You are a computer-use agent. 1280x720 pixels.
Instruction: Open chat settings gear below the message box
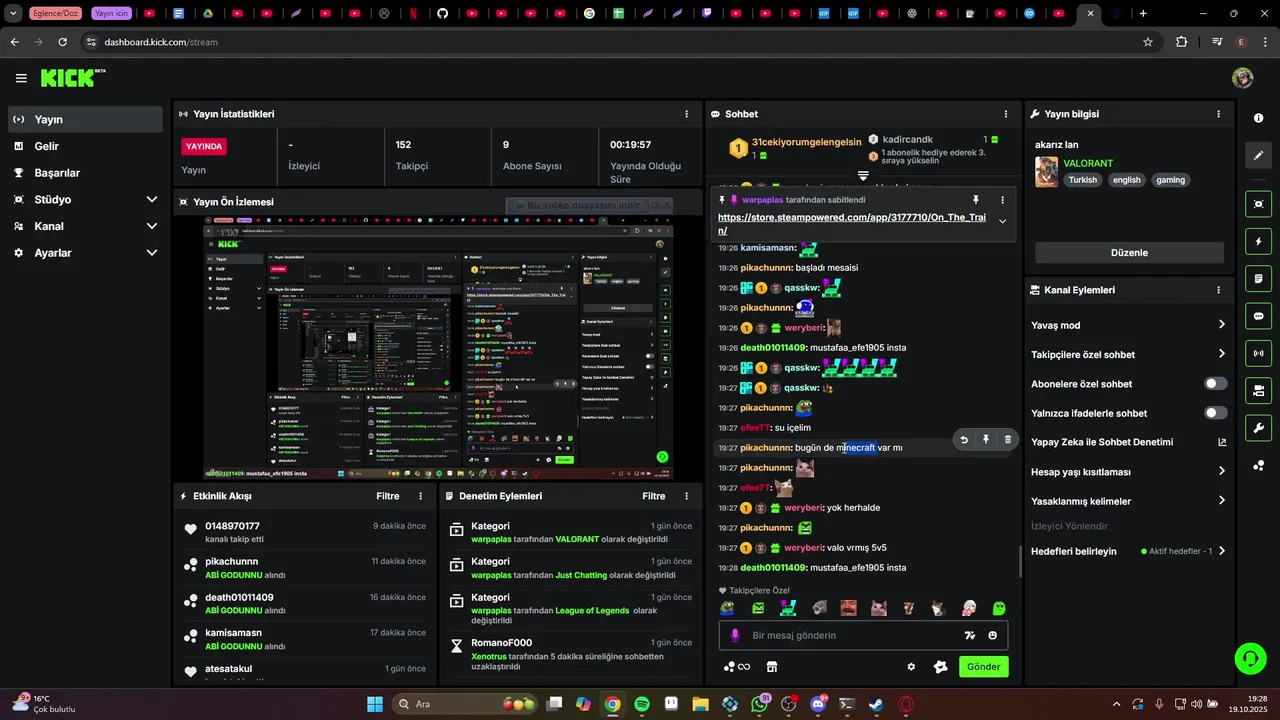point(911,667)
